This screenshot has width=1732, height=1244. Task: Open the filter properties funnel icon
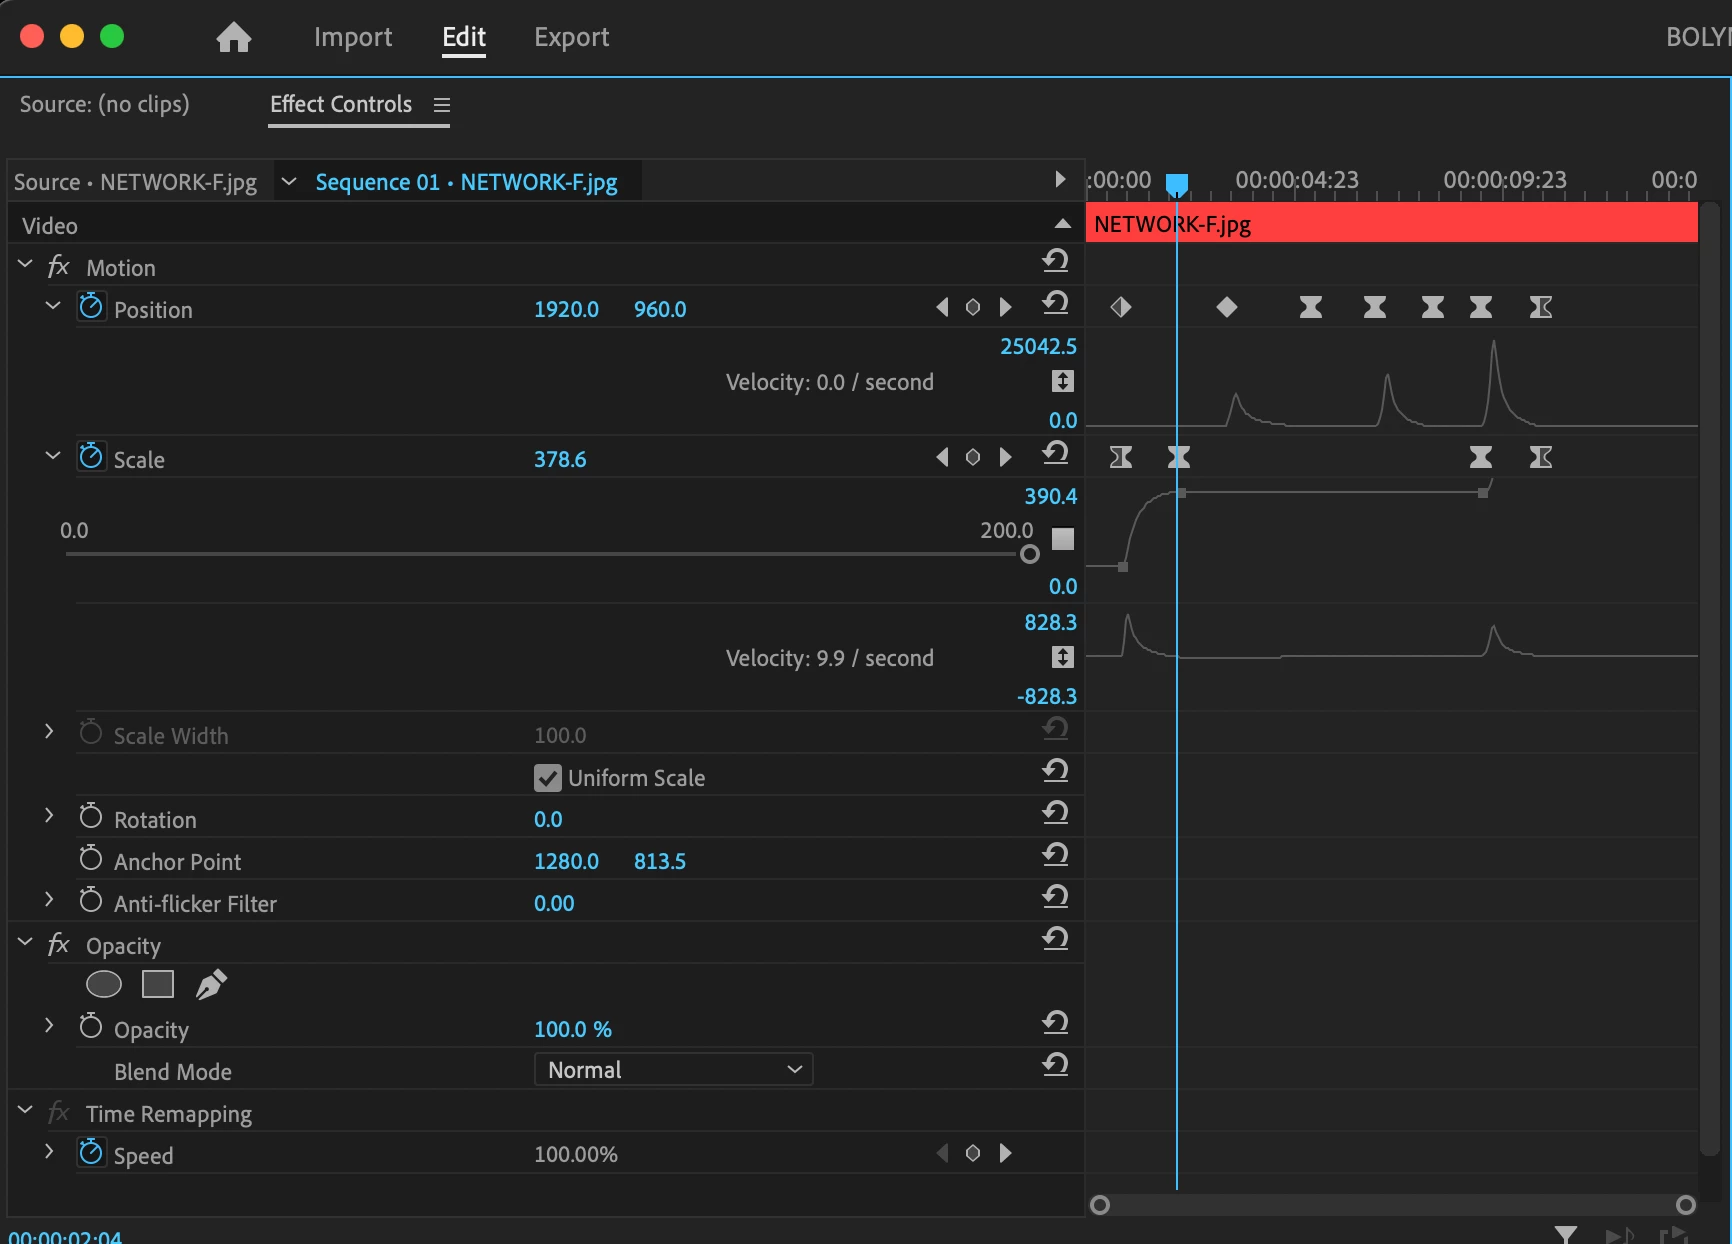[x=1566, y=1235]
